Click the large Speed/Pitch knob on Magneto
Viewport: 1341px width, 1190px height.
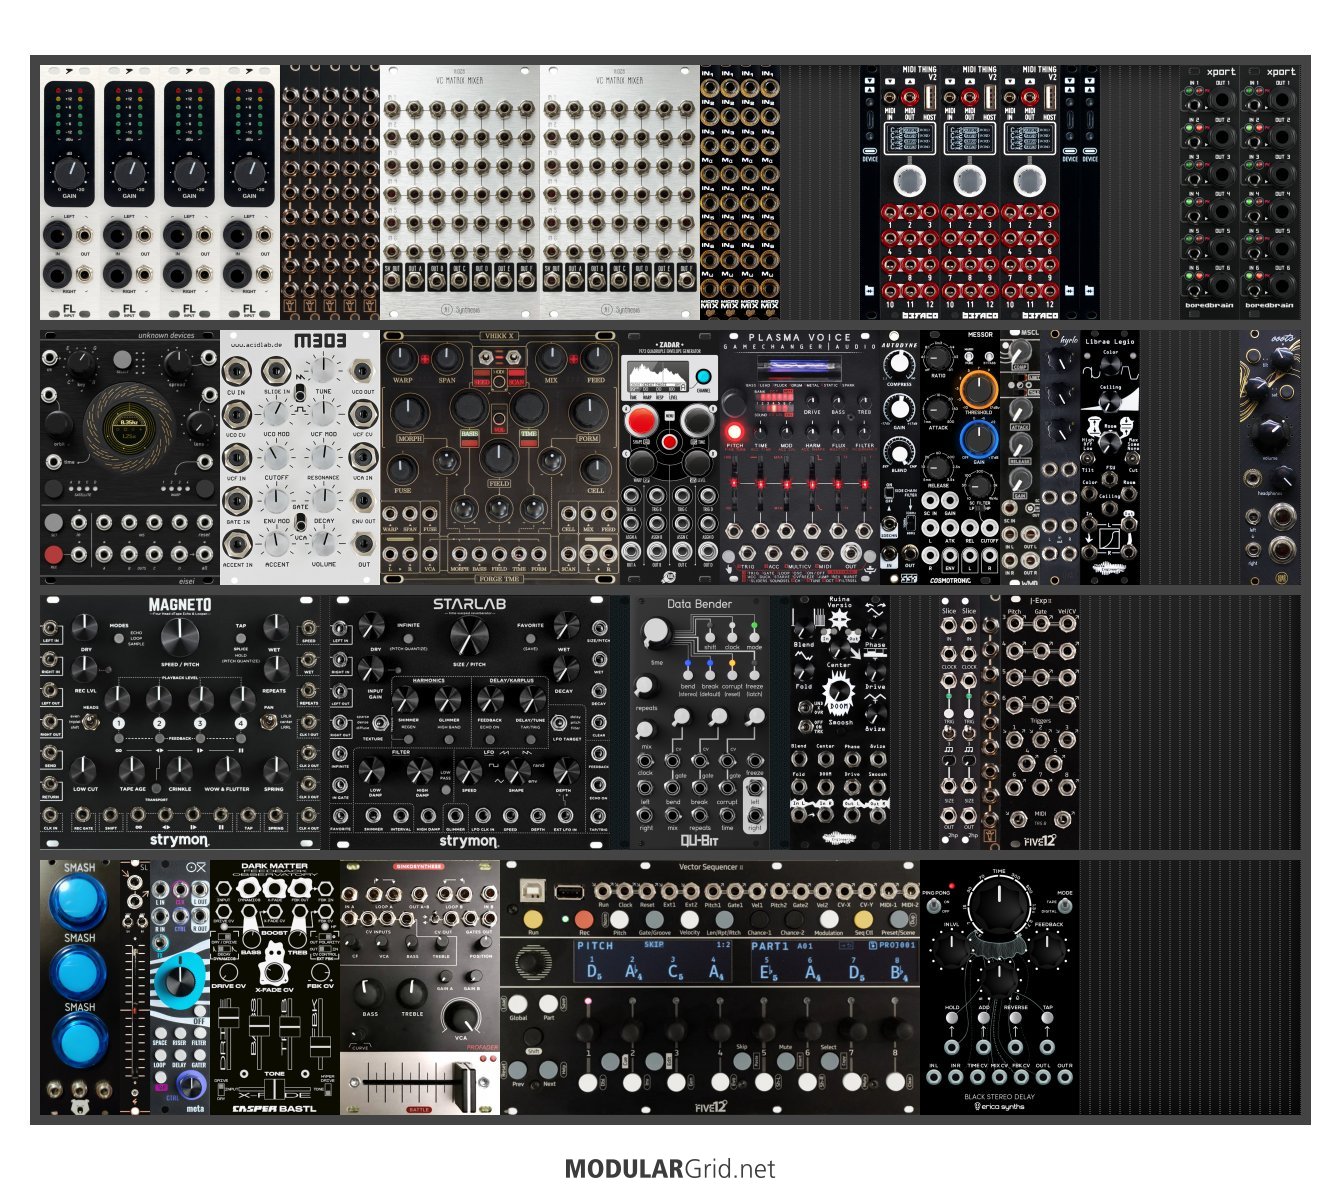coord(177,634)
